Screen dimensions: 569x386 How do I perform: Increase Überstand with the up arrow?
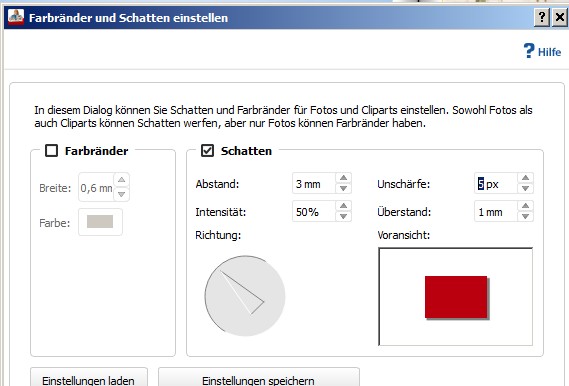(525, 206)
